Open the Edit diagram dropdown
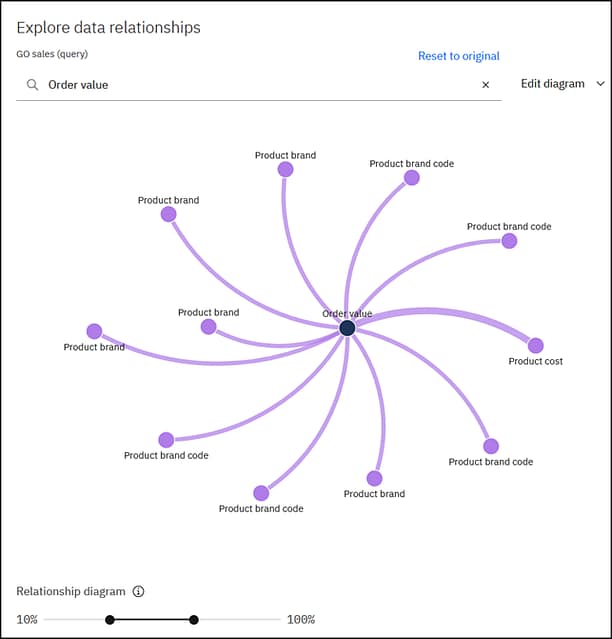Screen dimensions: 612x639 click(553, 84)
